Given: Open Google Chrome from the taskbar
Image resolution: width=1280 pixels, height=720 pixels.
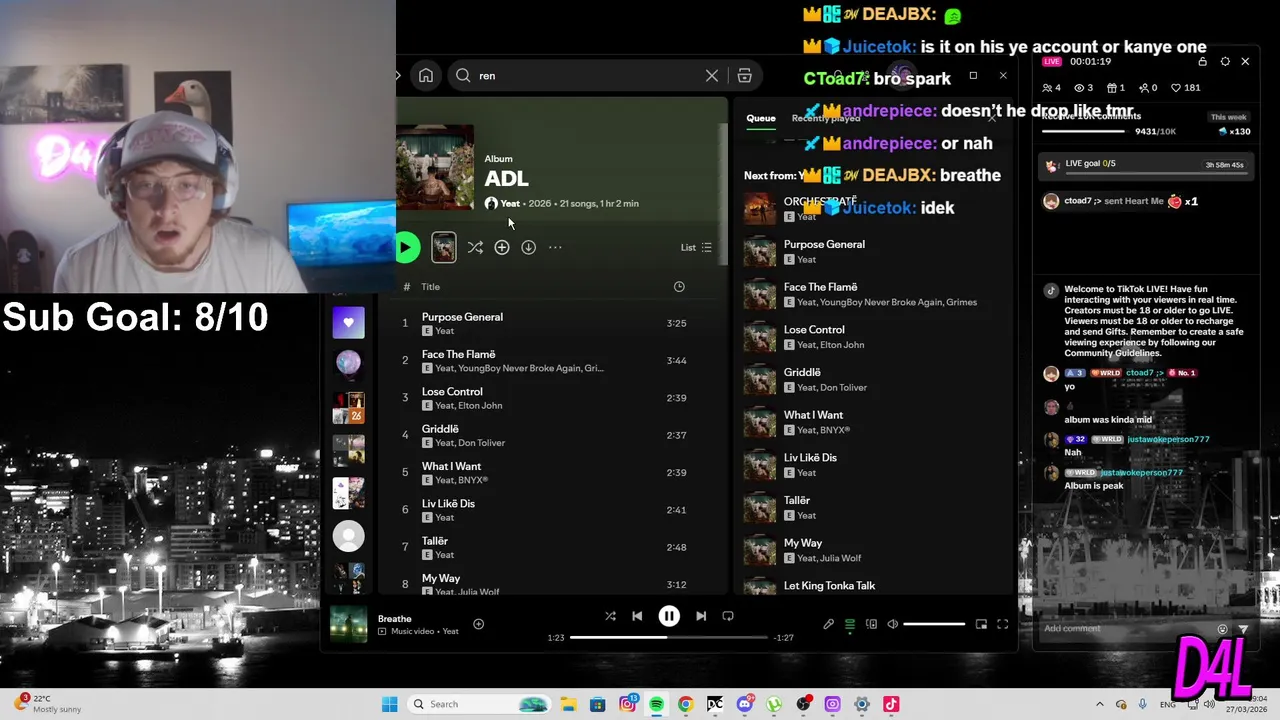Looking at the screenshot, I should tap(685, 704).
